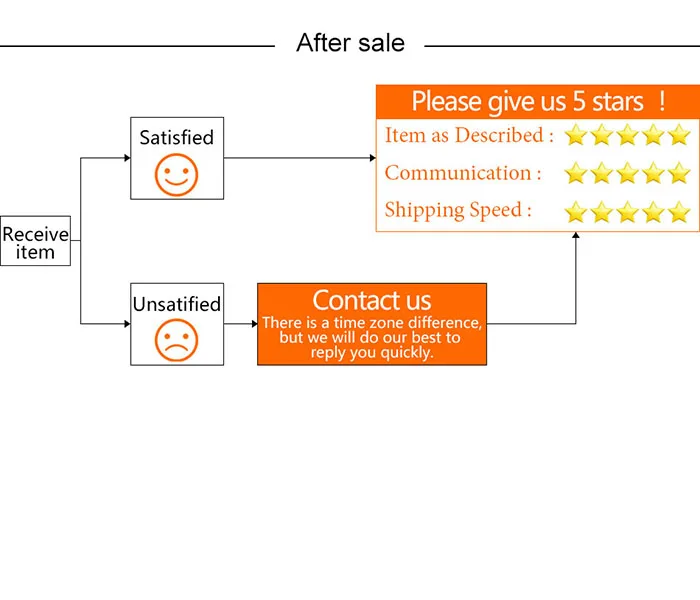Screen dimensions: 700x600
Task: Click the exclamation mark in orange banner
Action: point(662,101)
